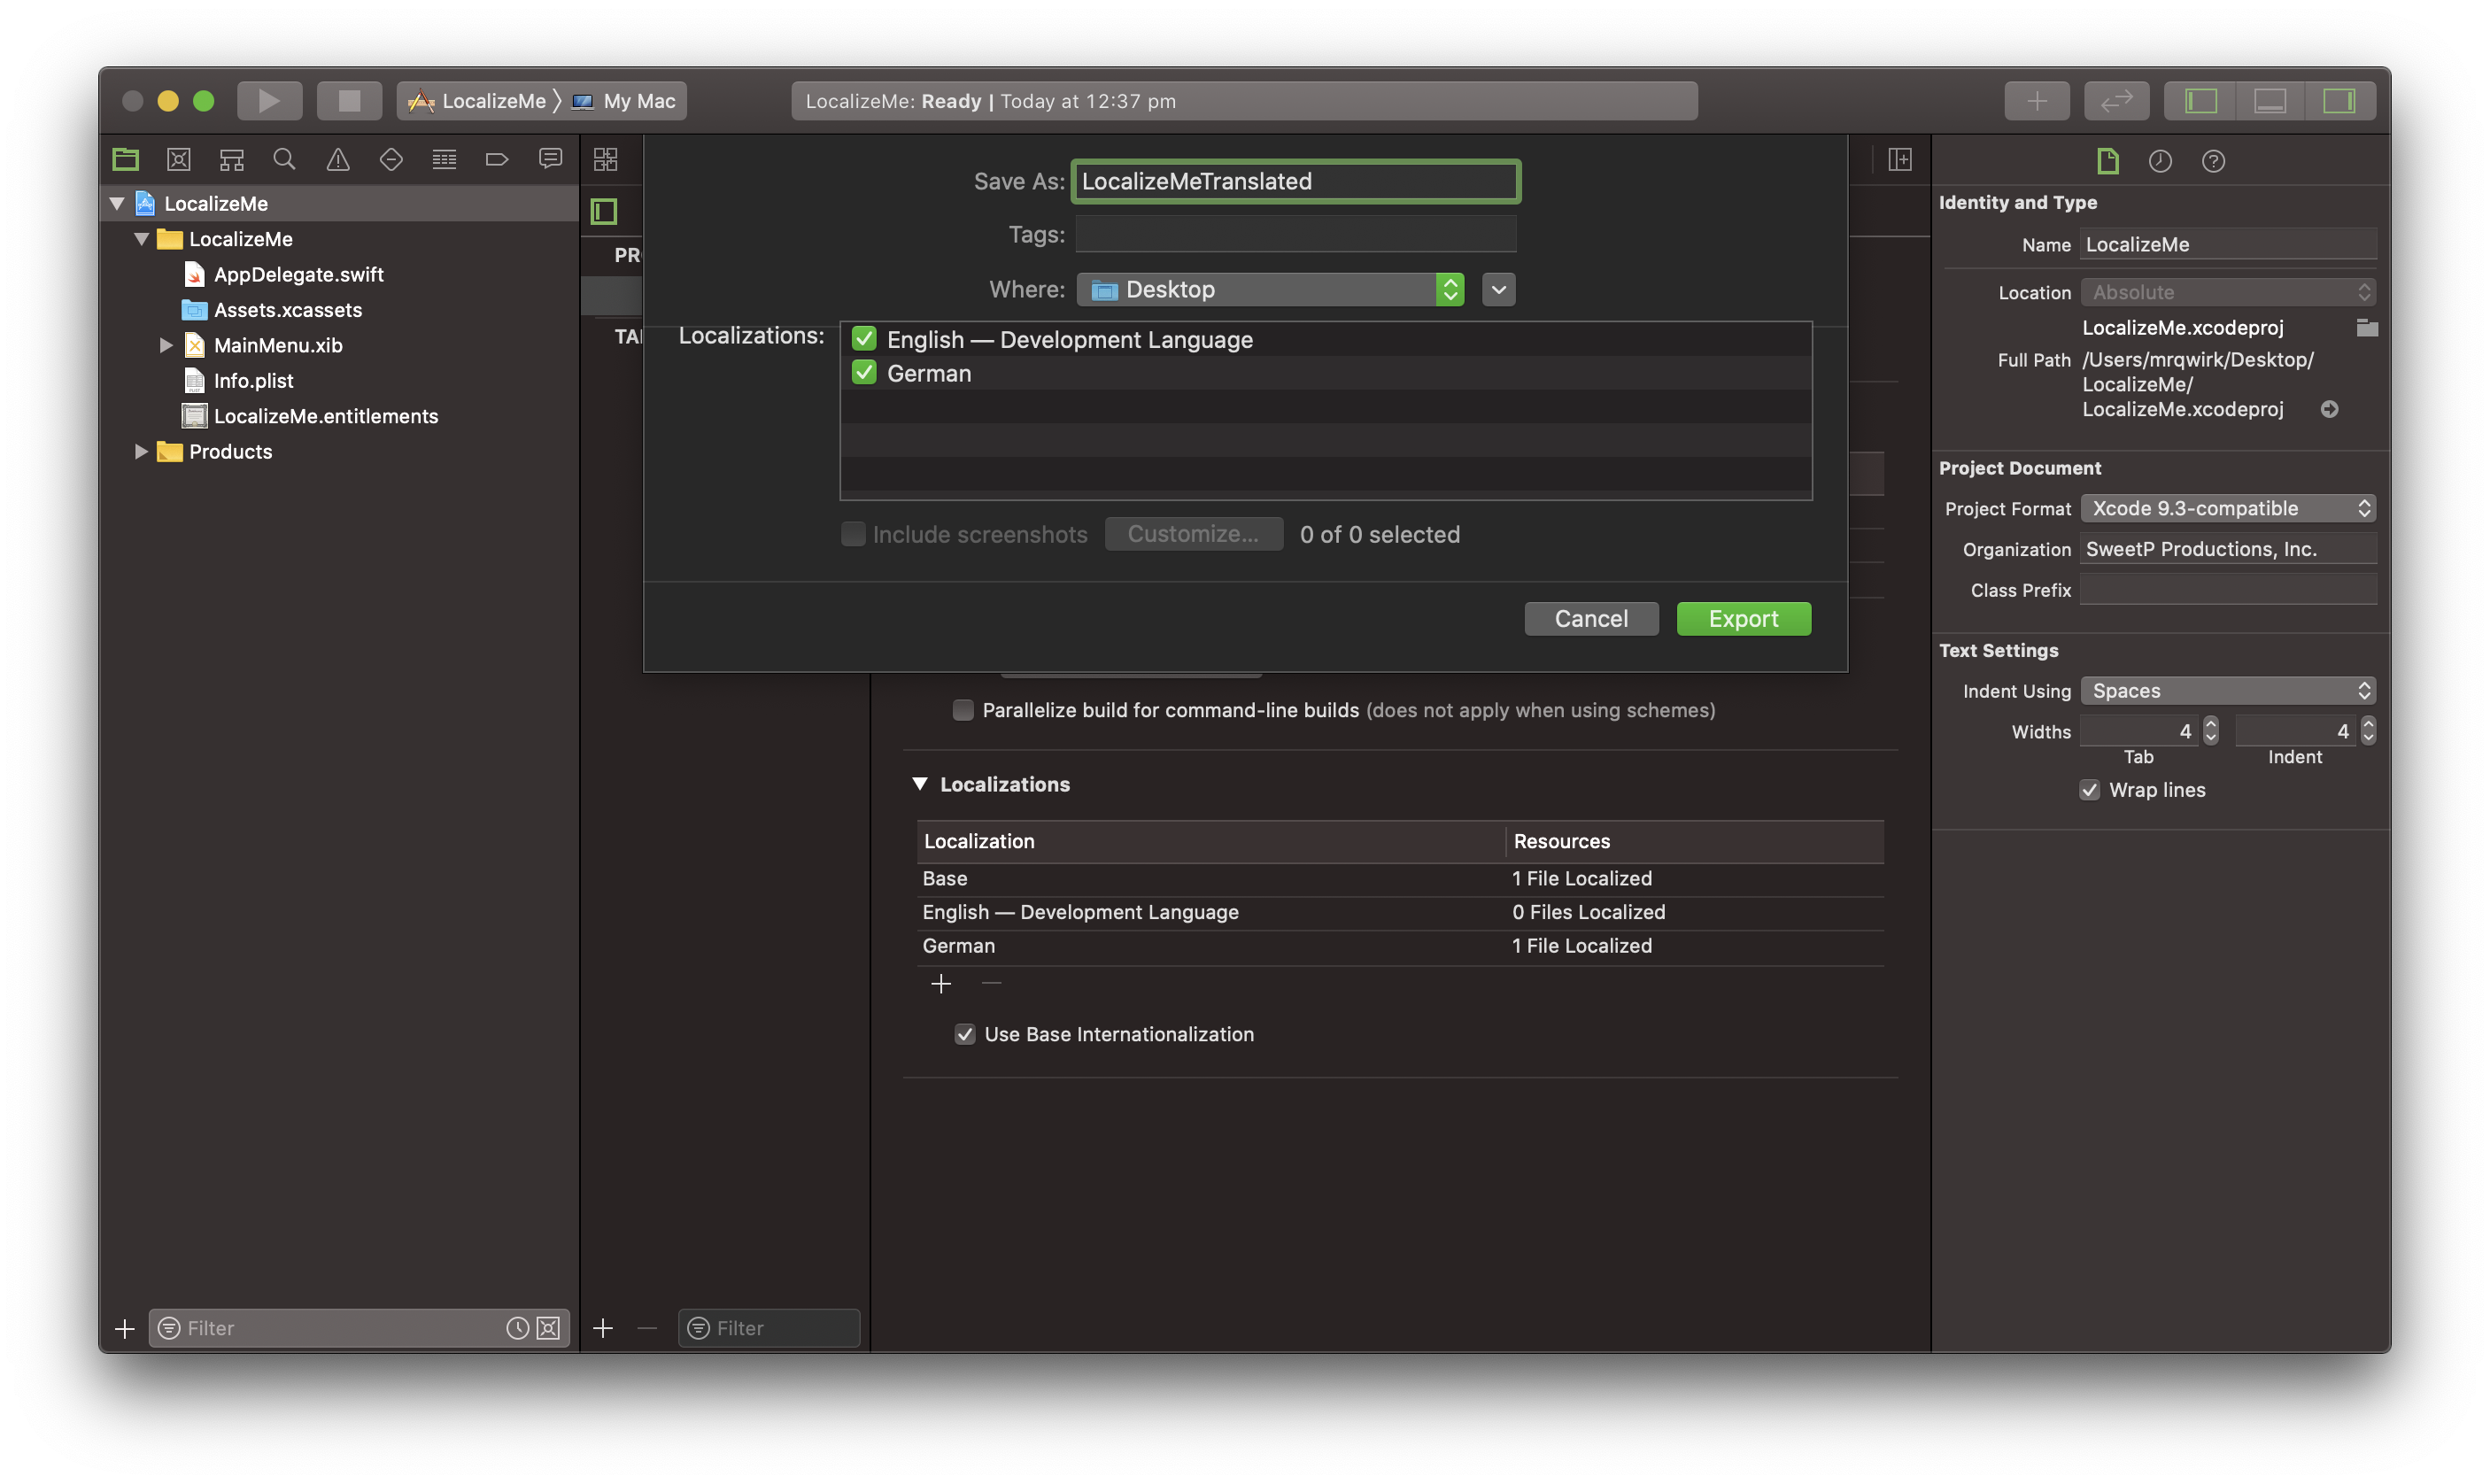Screen dimensions: 2490x1484
Task: Toggle Use Base Internationalization checkbox
Action: pos(965,1034)
